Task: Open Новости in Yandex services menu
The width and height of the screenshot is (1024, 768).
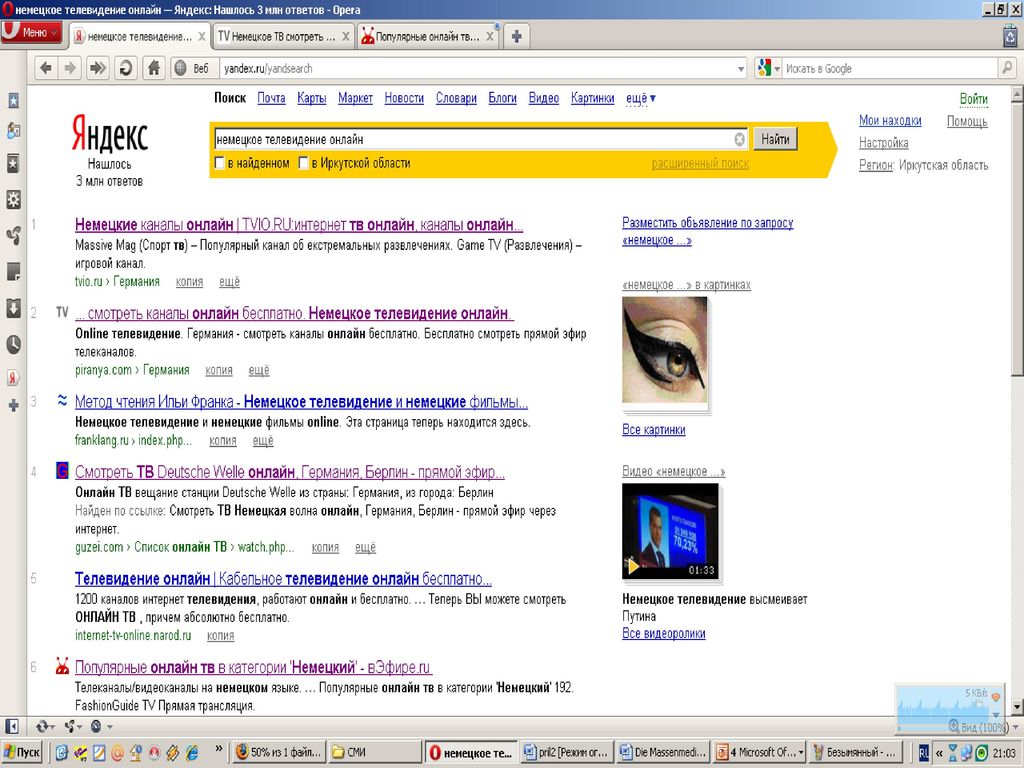Action: point(404,98)
